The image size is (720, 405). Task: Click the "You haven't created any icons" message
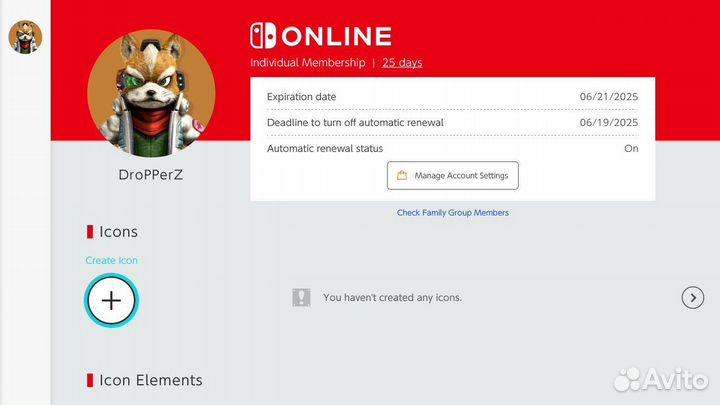392,297
